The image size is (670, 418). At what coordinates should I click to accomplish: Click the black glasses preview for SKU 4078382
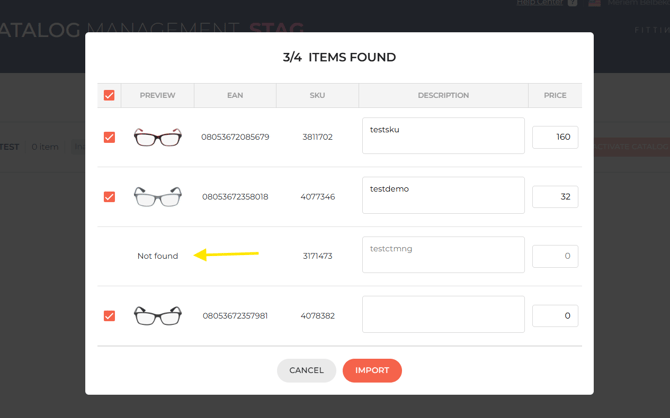tap(158, 316)
